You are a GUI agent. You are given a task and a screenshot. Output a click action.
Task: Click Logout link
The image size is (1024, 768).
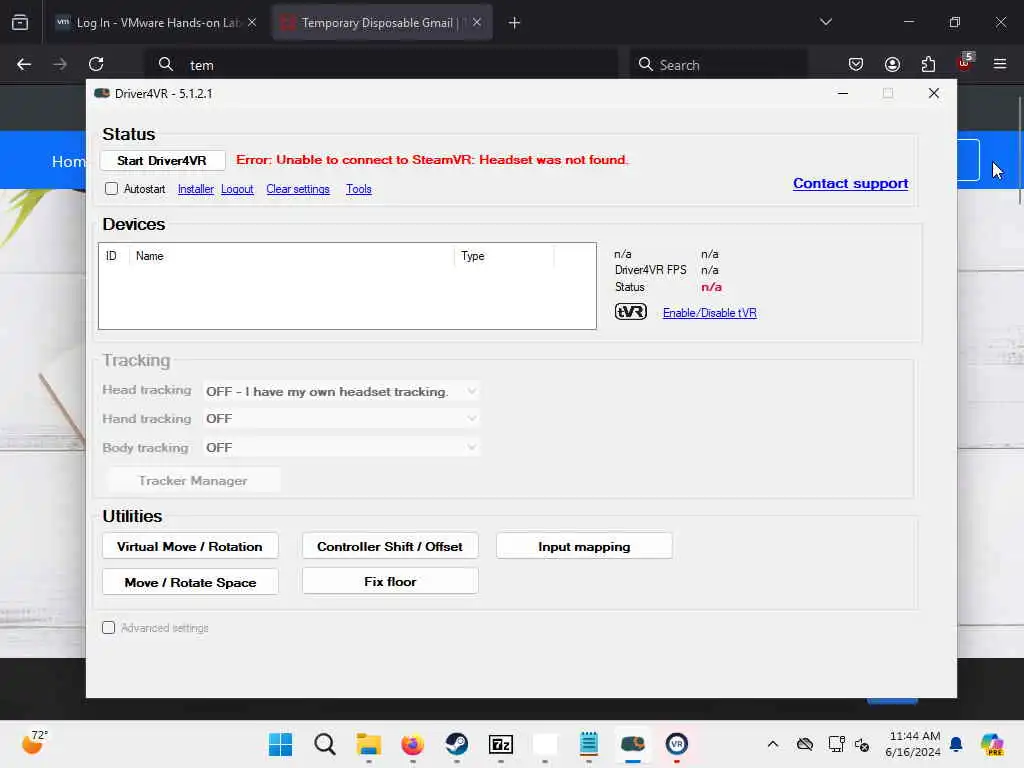[x=237, y=189]
